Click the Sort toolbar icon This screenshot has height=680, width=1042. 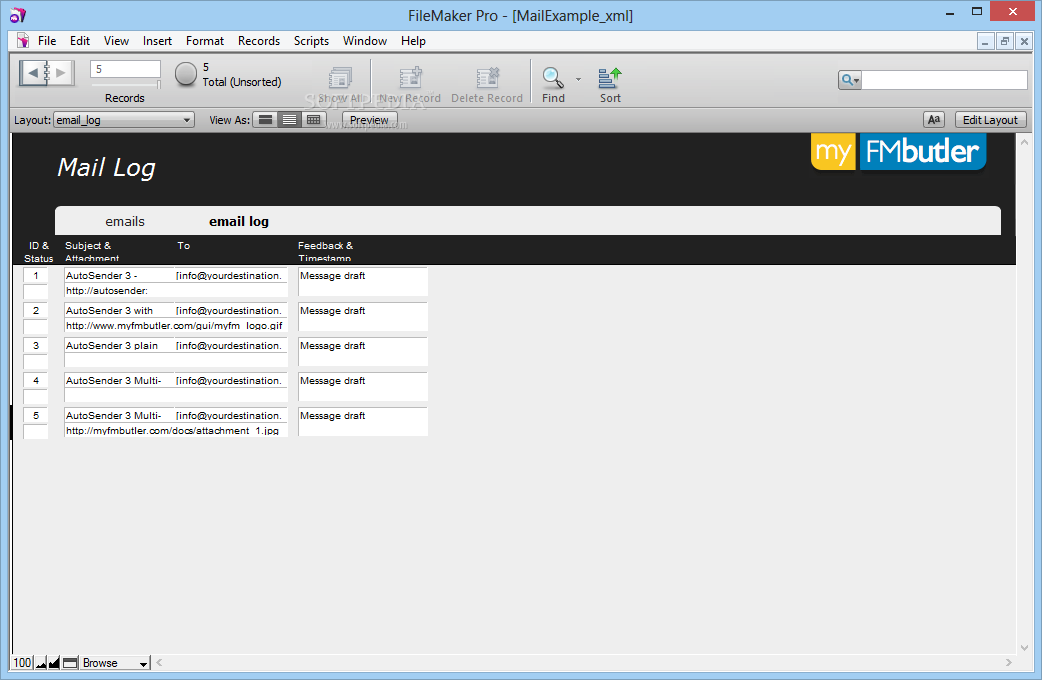tap(609, 78)
